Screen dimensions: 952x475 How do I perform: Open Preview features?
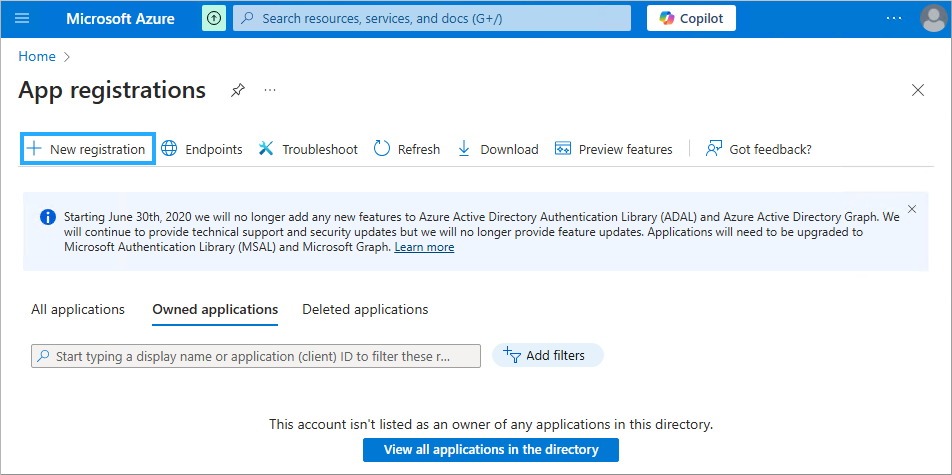click(614, 149)
